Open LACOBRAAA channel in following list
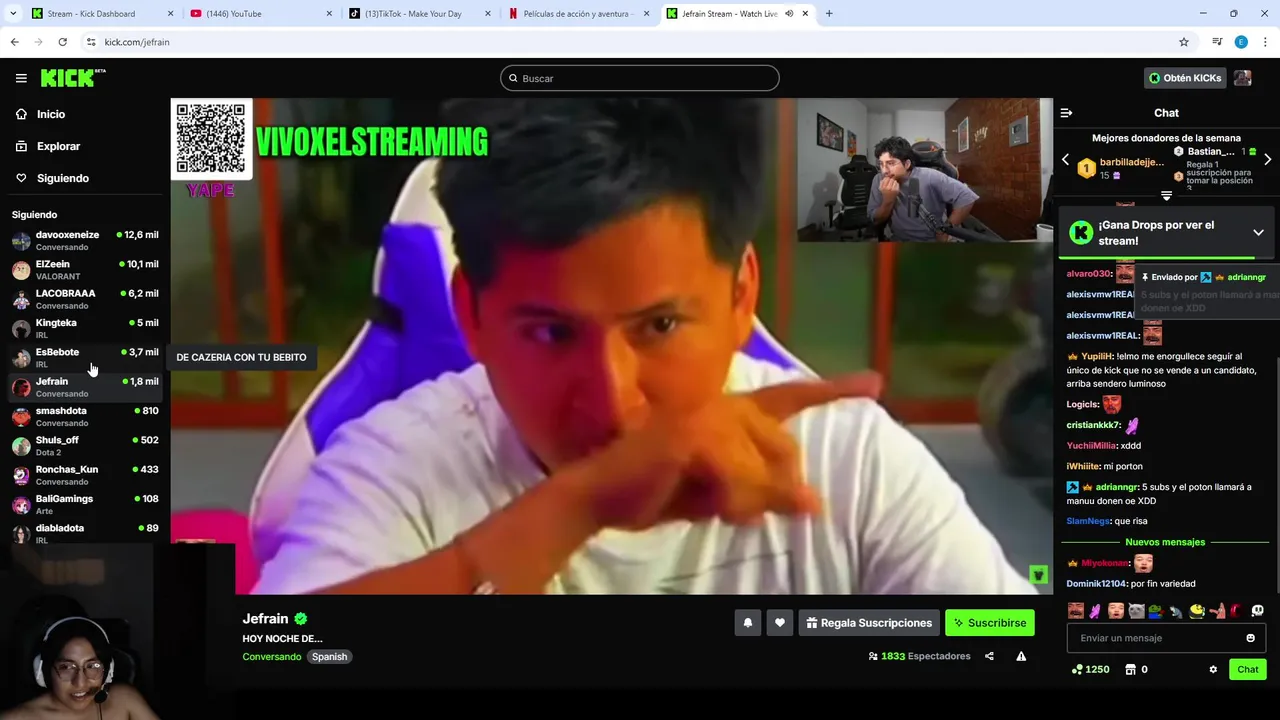 85,299
